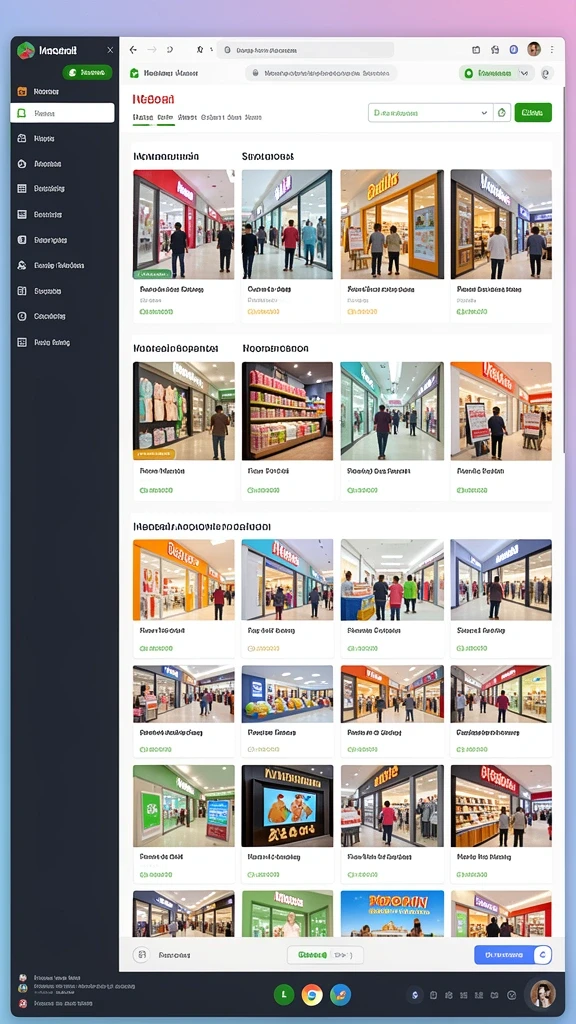This screenshot has height=1024, width=576.
Task: Open the browser three-dot menu
Action: pos(552,50)
